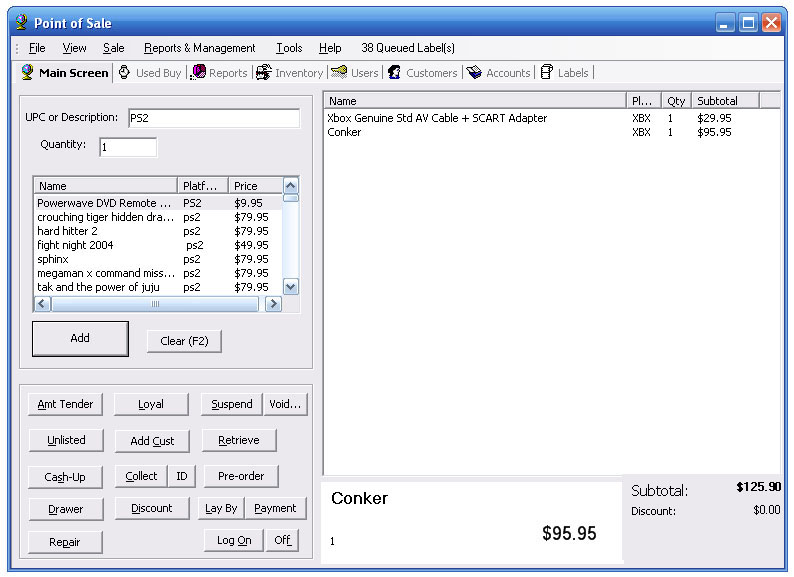The height and width of the screenshot is (577, 794).
Task: Select fight night 2004 in product list
Action: [x=75, y=245]
